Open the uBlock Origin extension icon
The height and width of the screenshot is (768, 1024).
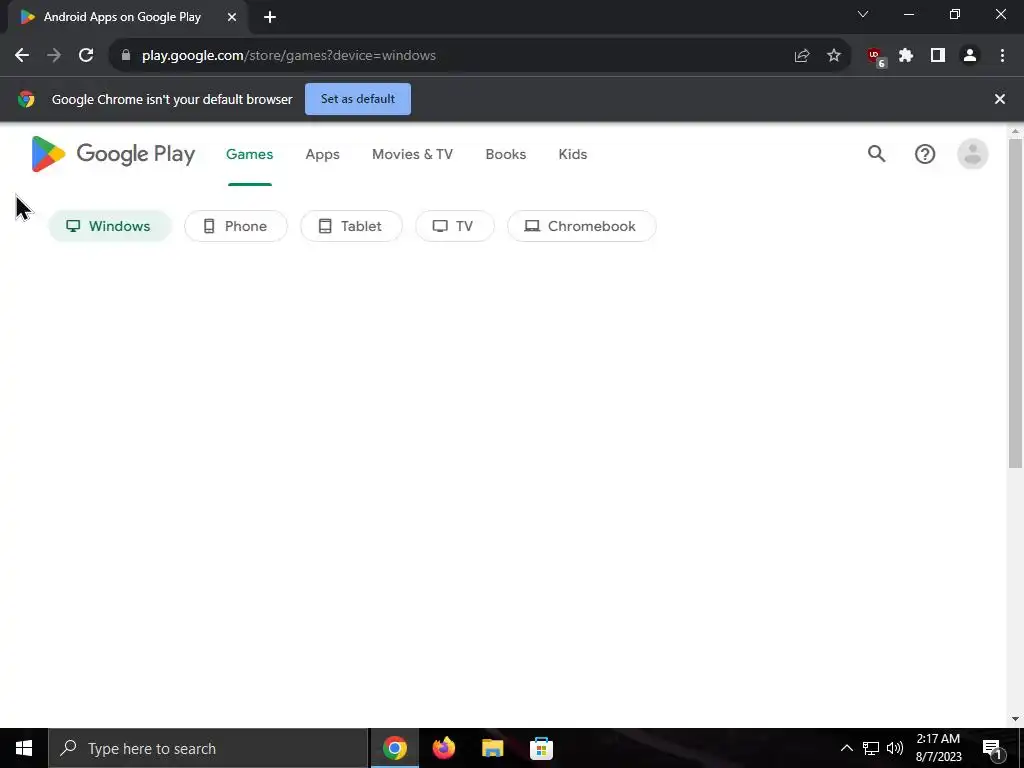[x=876, y=57]
